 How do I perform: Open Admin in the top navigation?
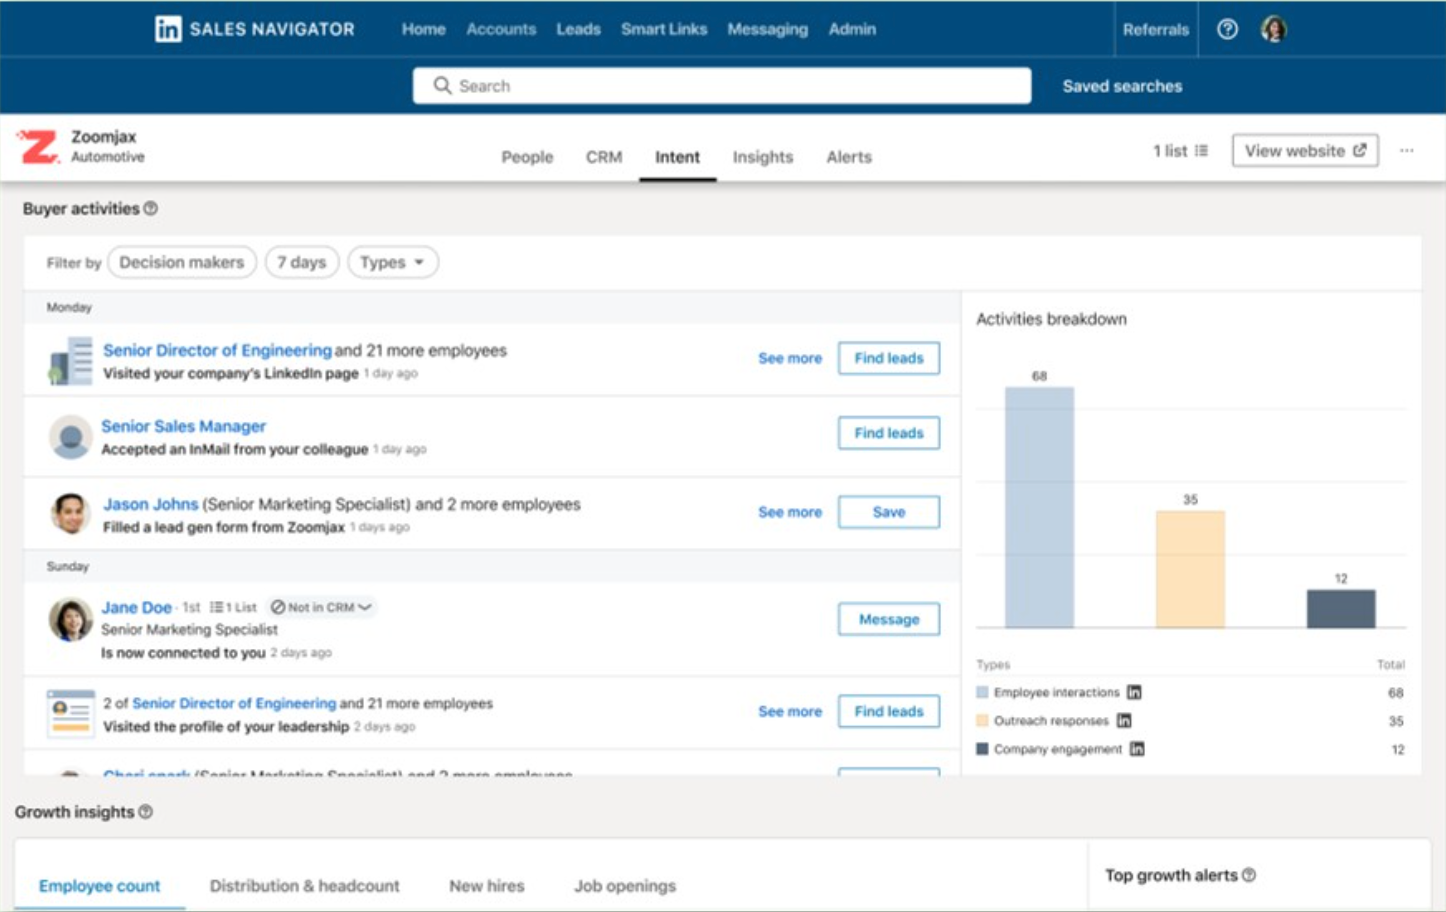(852, 29)
